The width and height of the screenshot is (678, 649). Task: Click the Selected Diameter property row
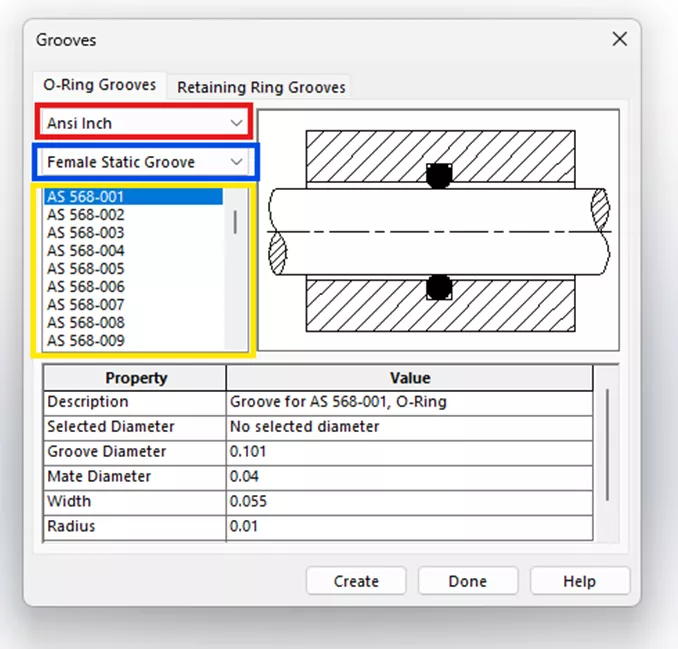[318, 427]
